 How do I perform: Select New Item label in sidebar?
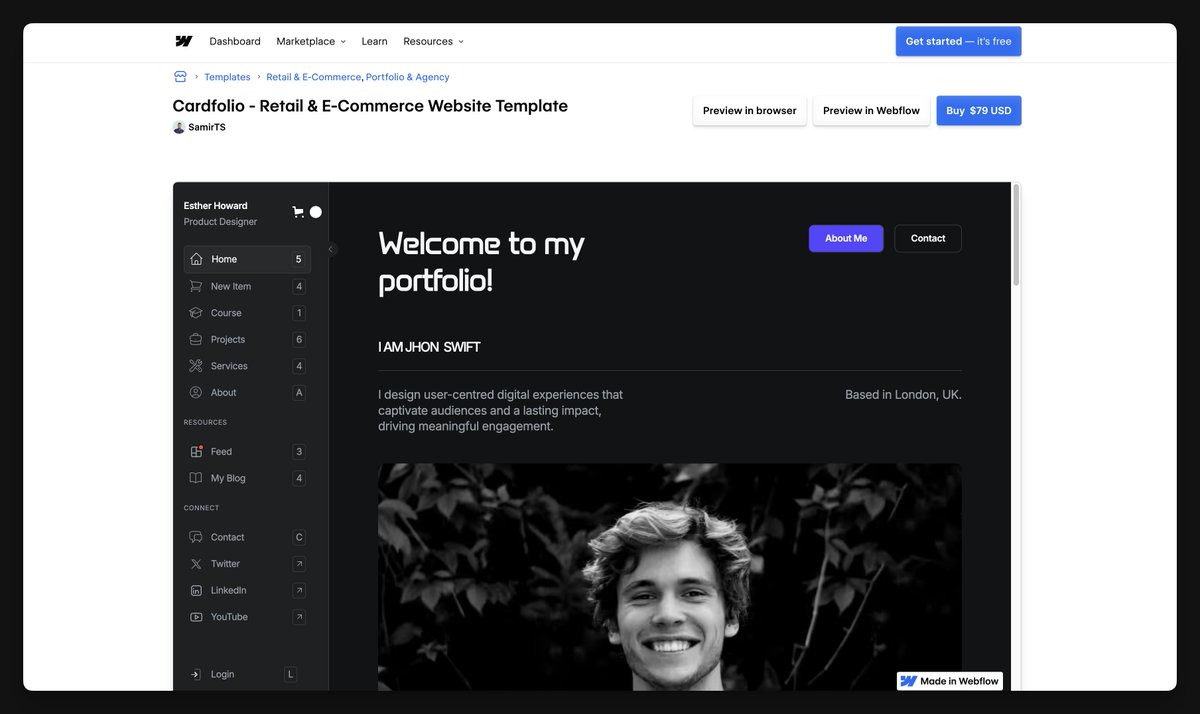pos(231,286)
